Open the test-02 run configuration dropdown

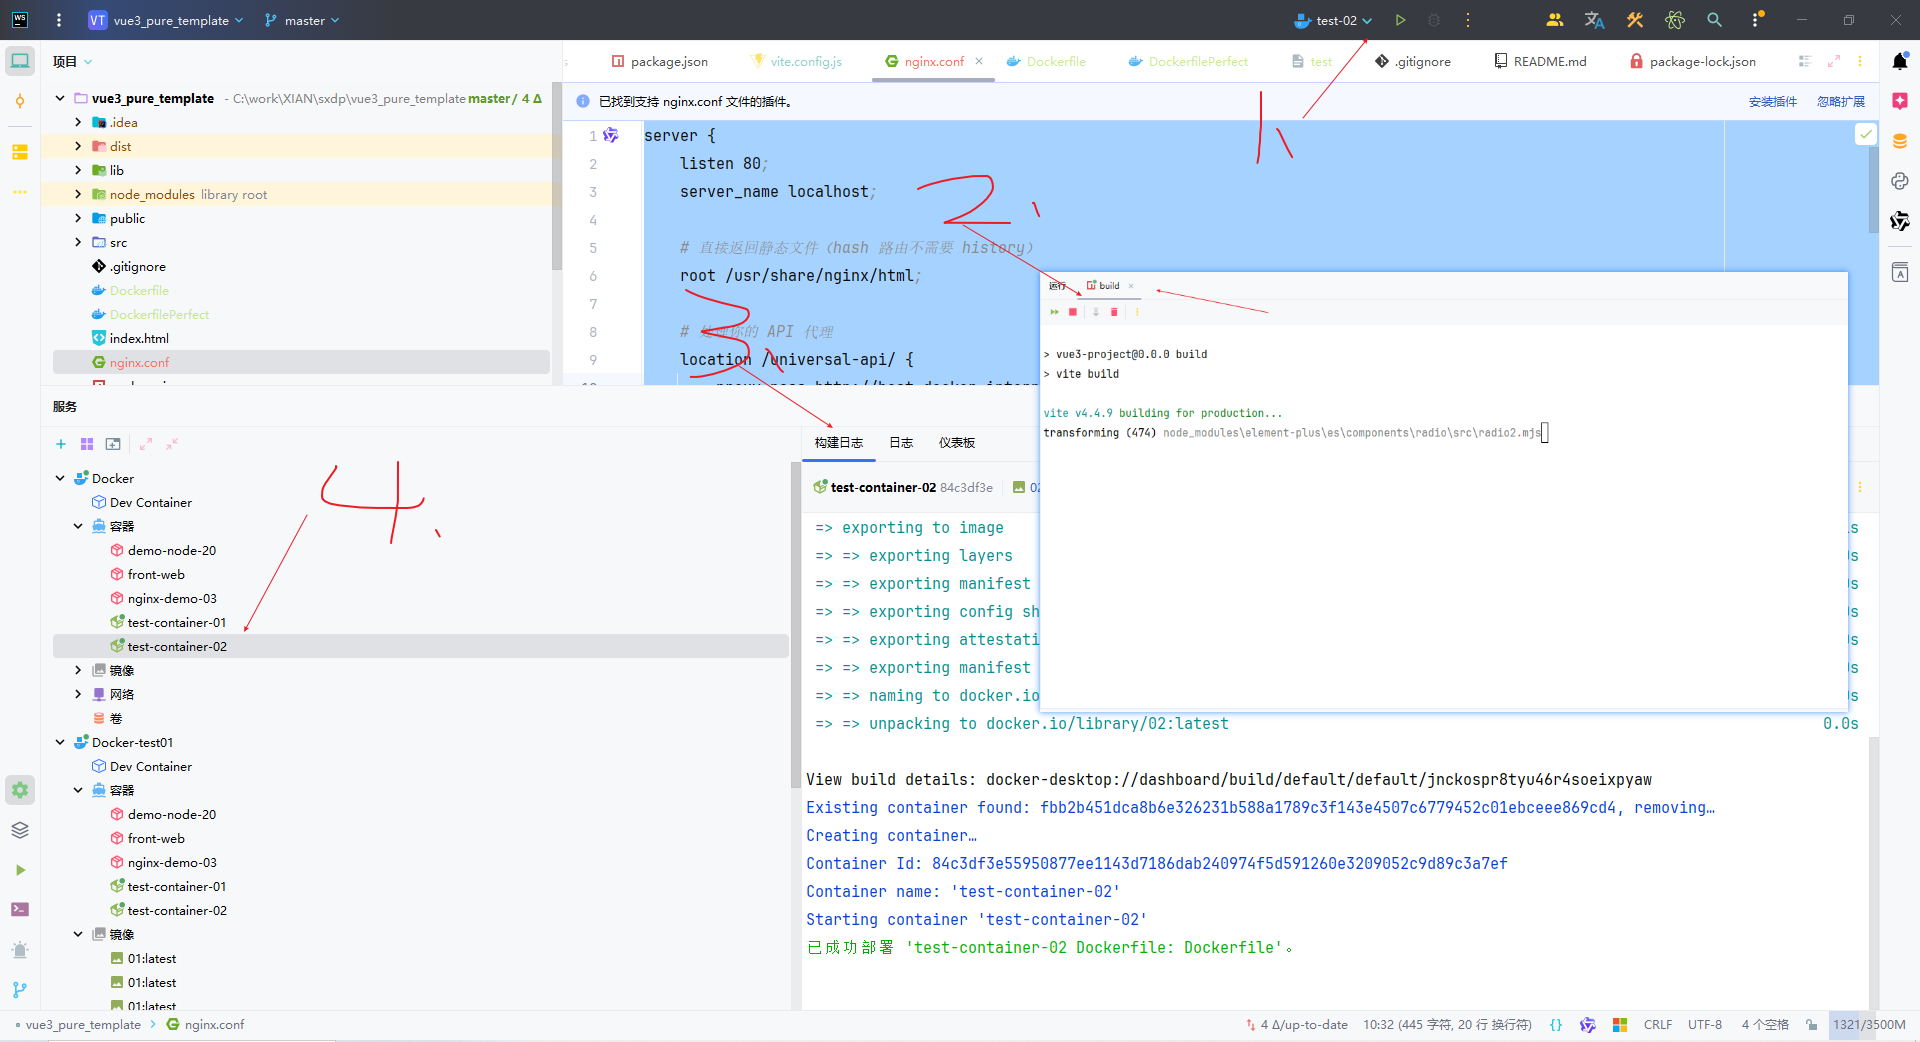(1333, 20)
